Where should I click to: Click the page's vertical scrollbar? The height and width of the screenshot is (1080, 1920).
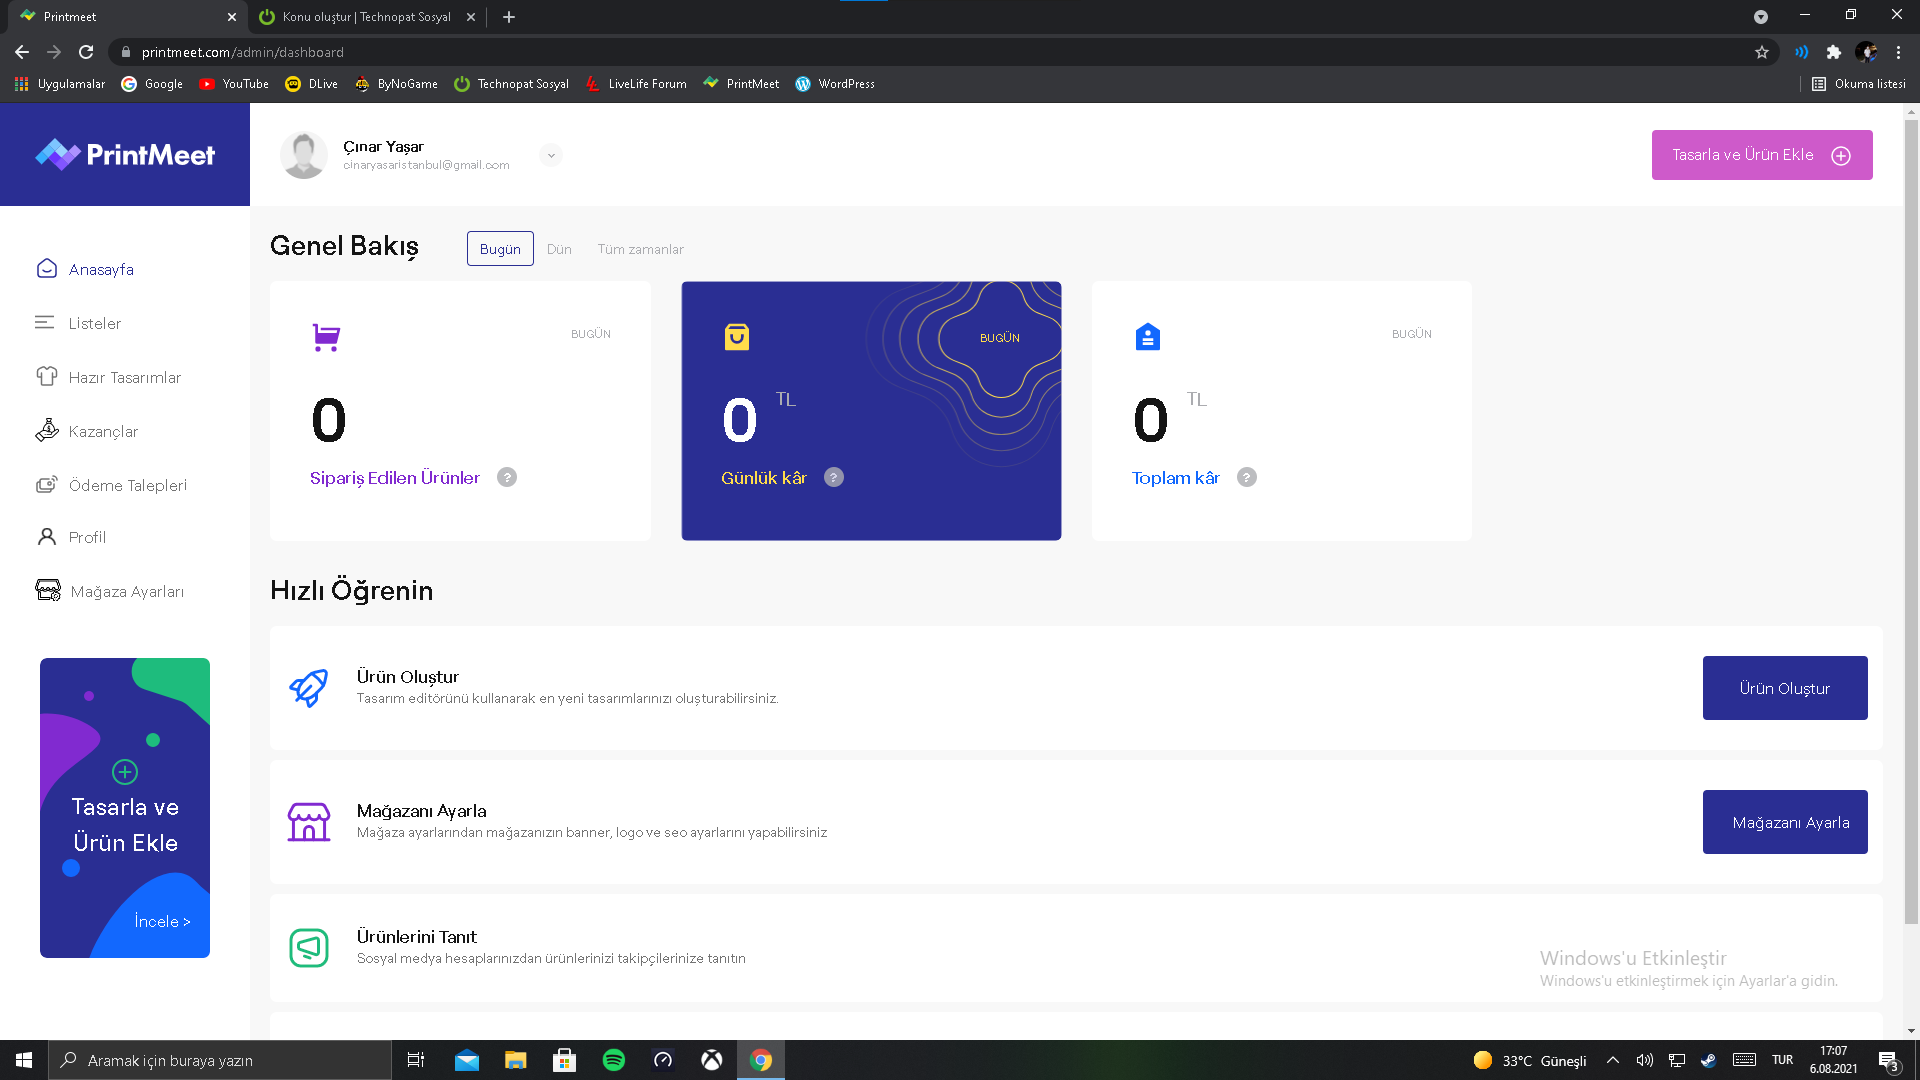[x=1911, y=520]
